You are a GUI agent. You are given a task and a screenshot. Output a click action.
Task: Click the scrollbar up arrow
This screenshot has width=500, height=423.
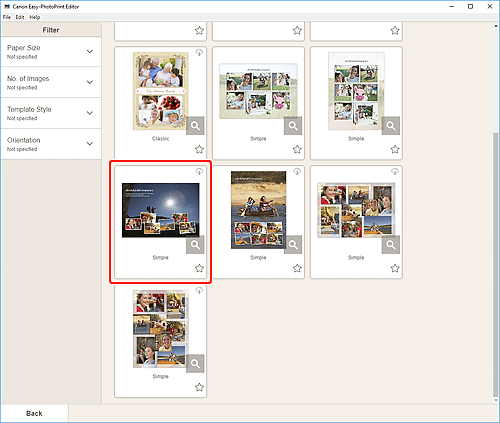(496, 26)
